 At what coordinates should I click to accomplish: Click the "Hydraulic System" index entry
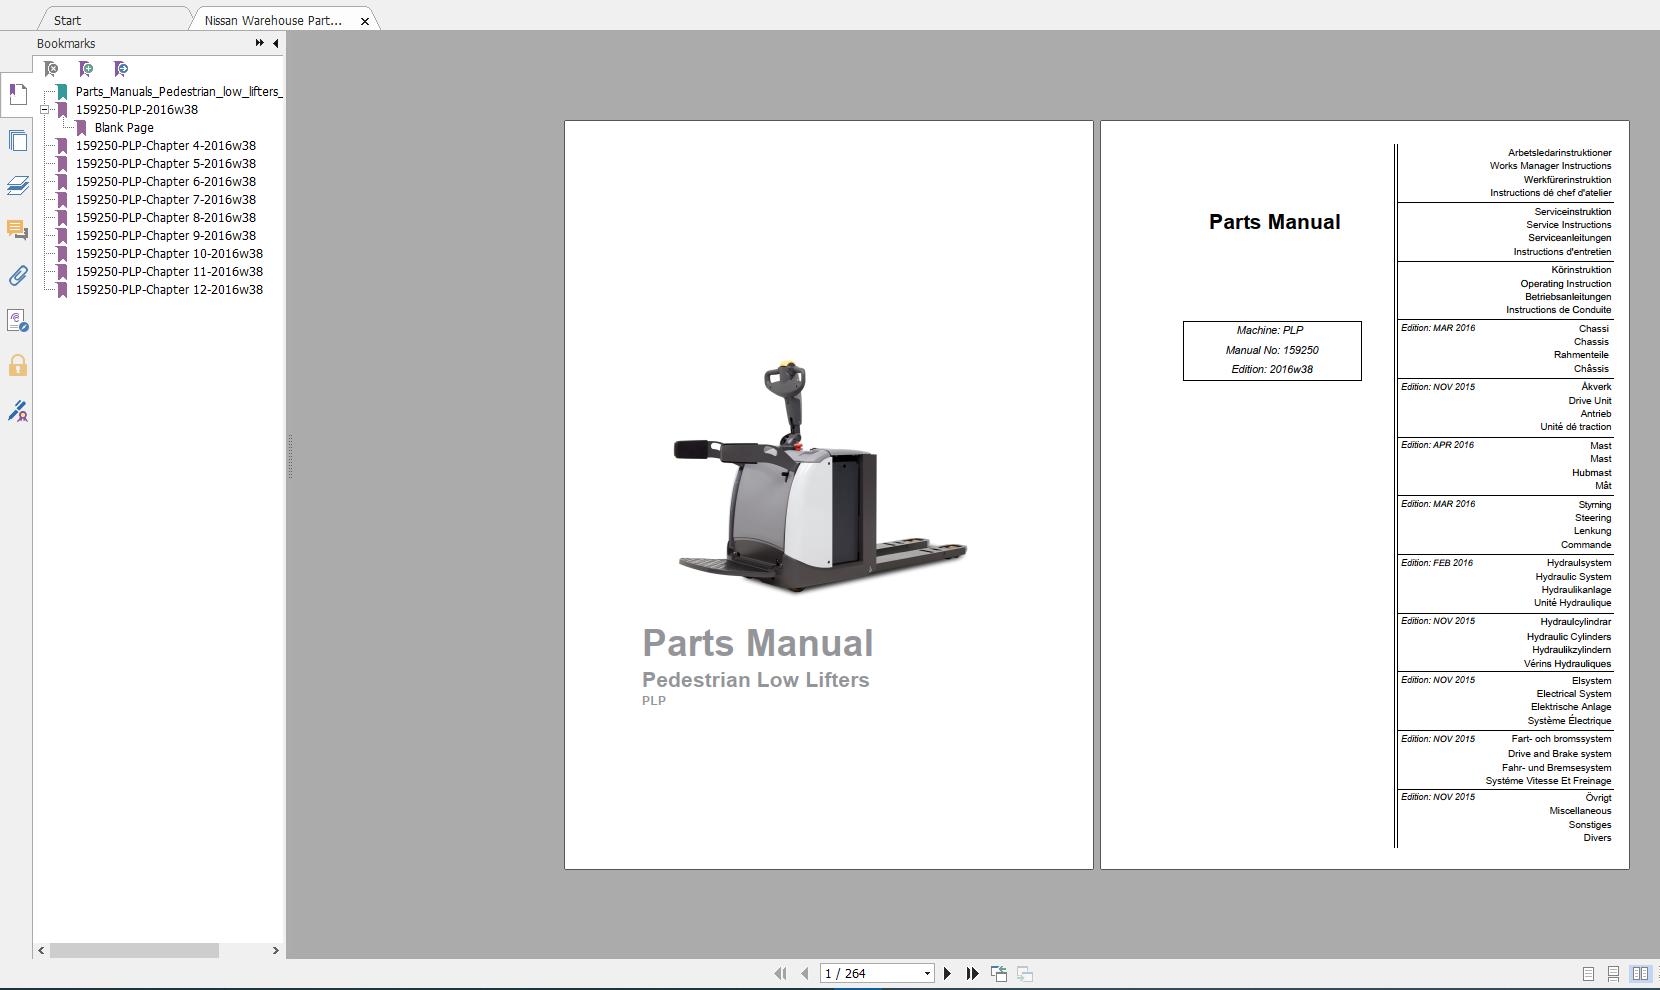point(1574,577)
